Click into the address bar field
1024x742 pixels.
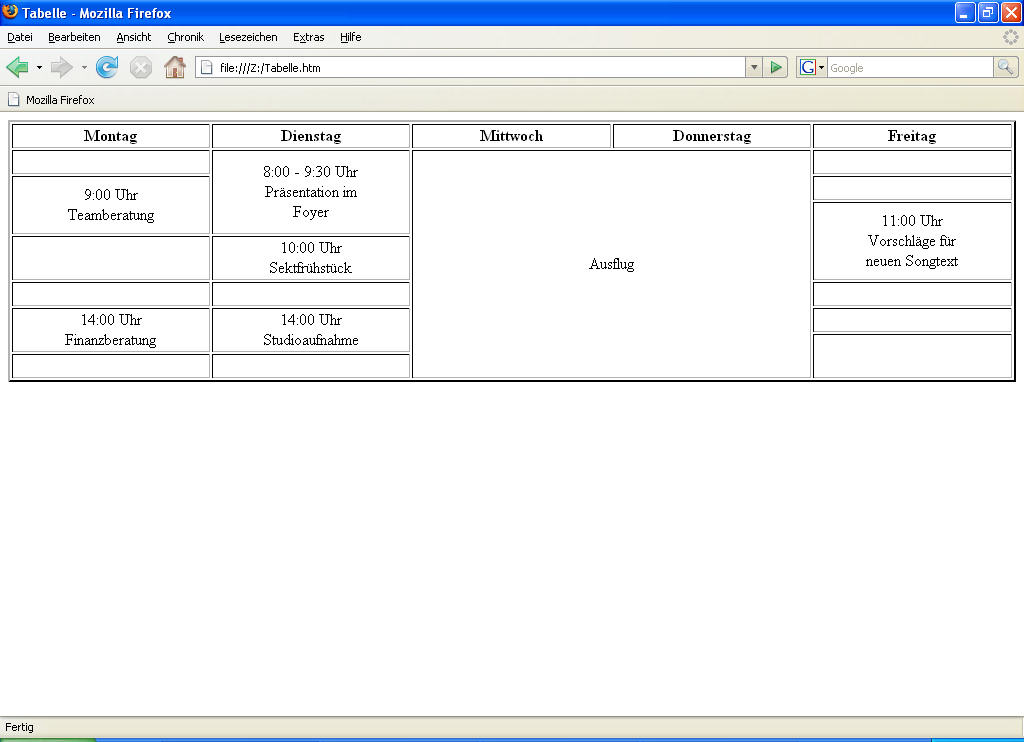click(x=470, y=67)
